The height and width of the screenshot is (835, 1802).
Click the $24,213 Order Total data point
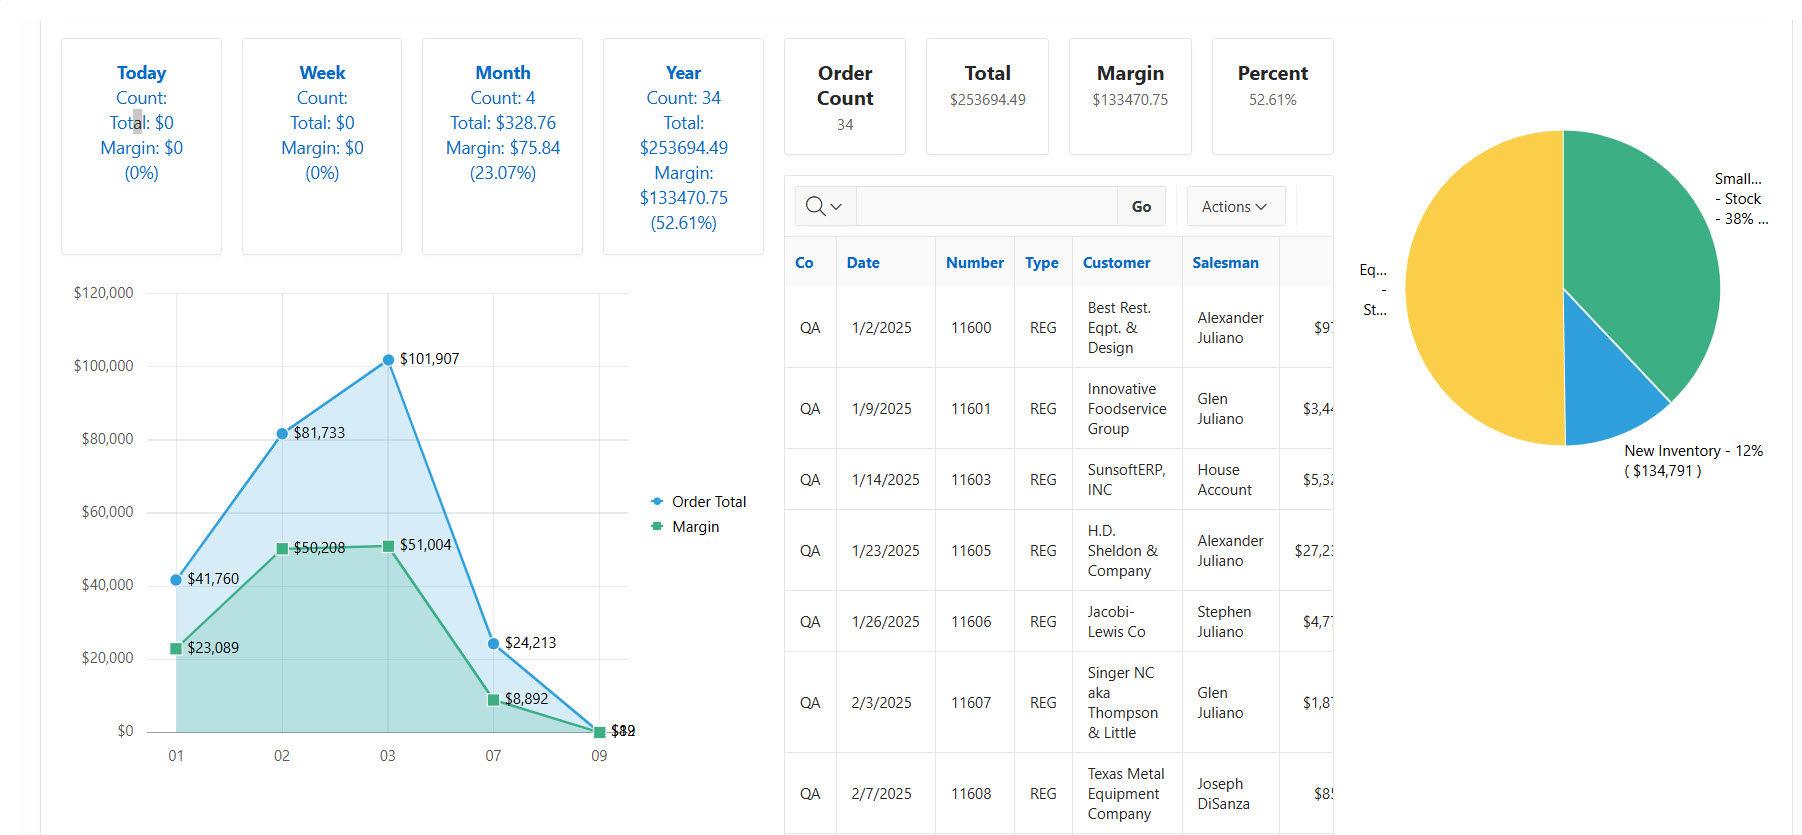[x=493, y=644]
